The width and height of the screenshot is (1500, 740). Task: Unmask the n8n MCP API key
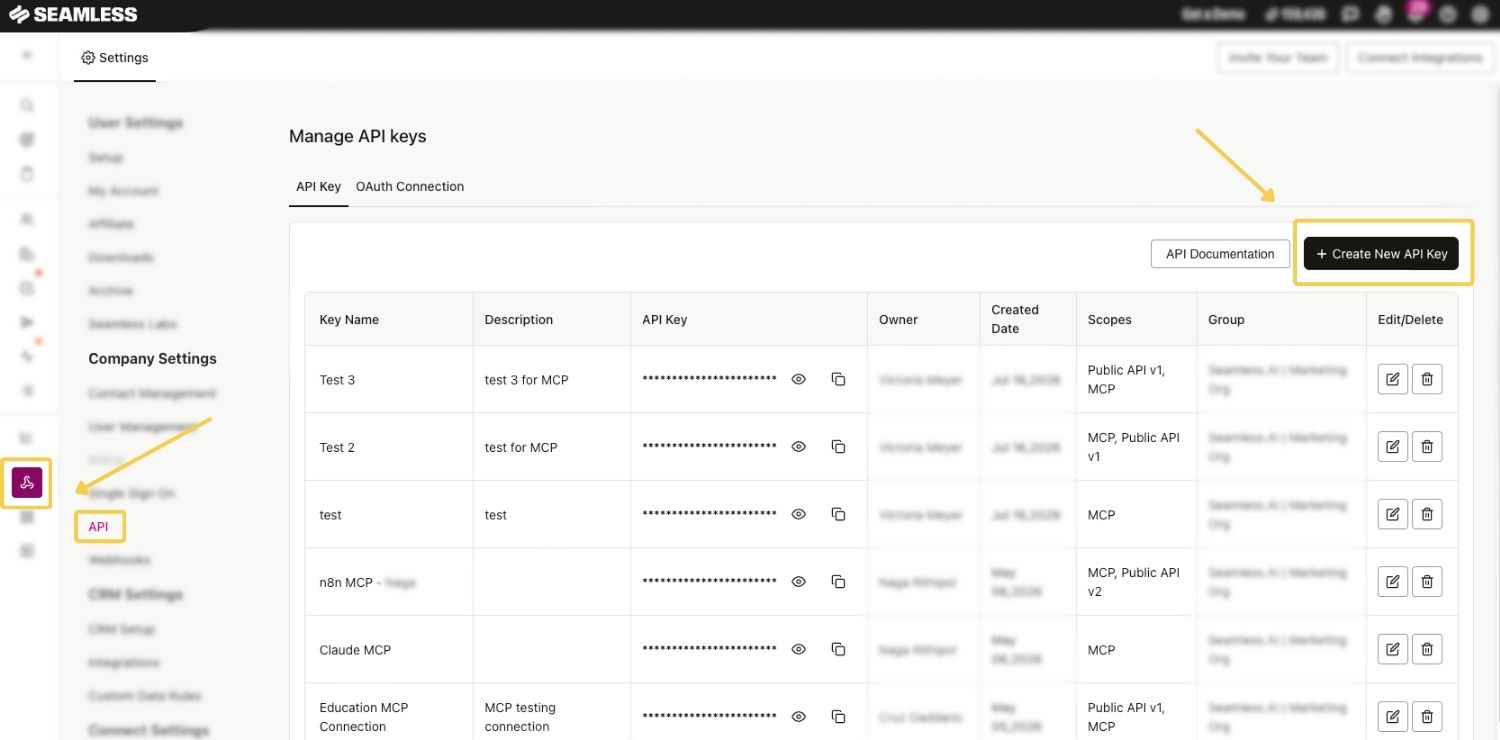coord(798,582)
